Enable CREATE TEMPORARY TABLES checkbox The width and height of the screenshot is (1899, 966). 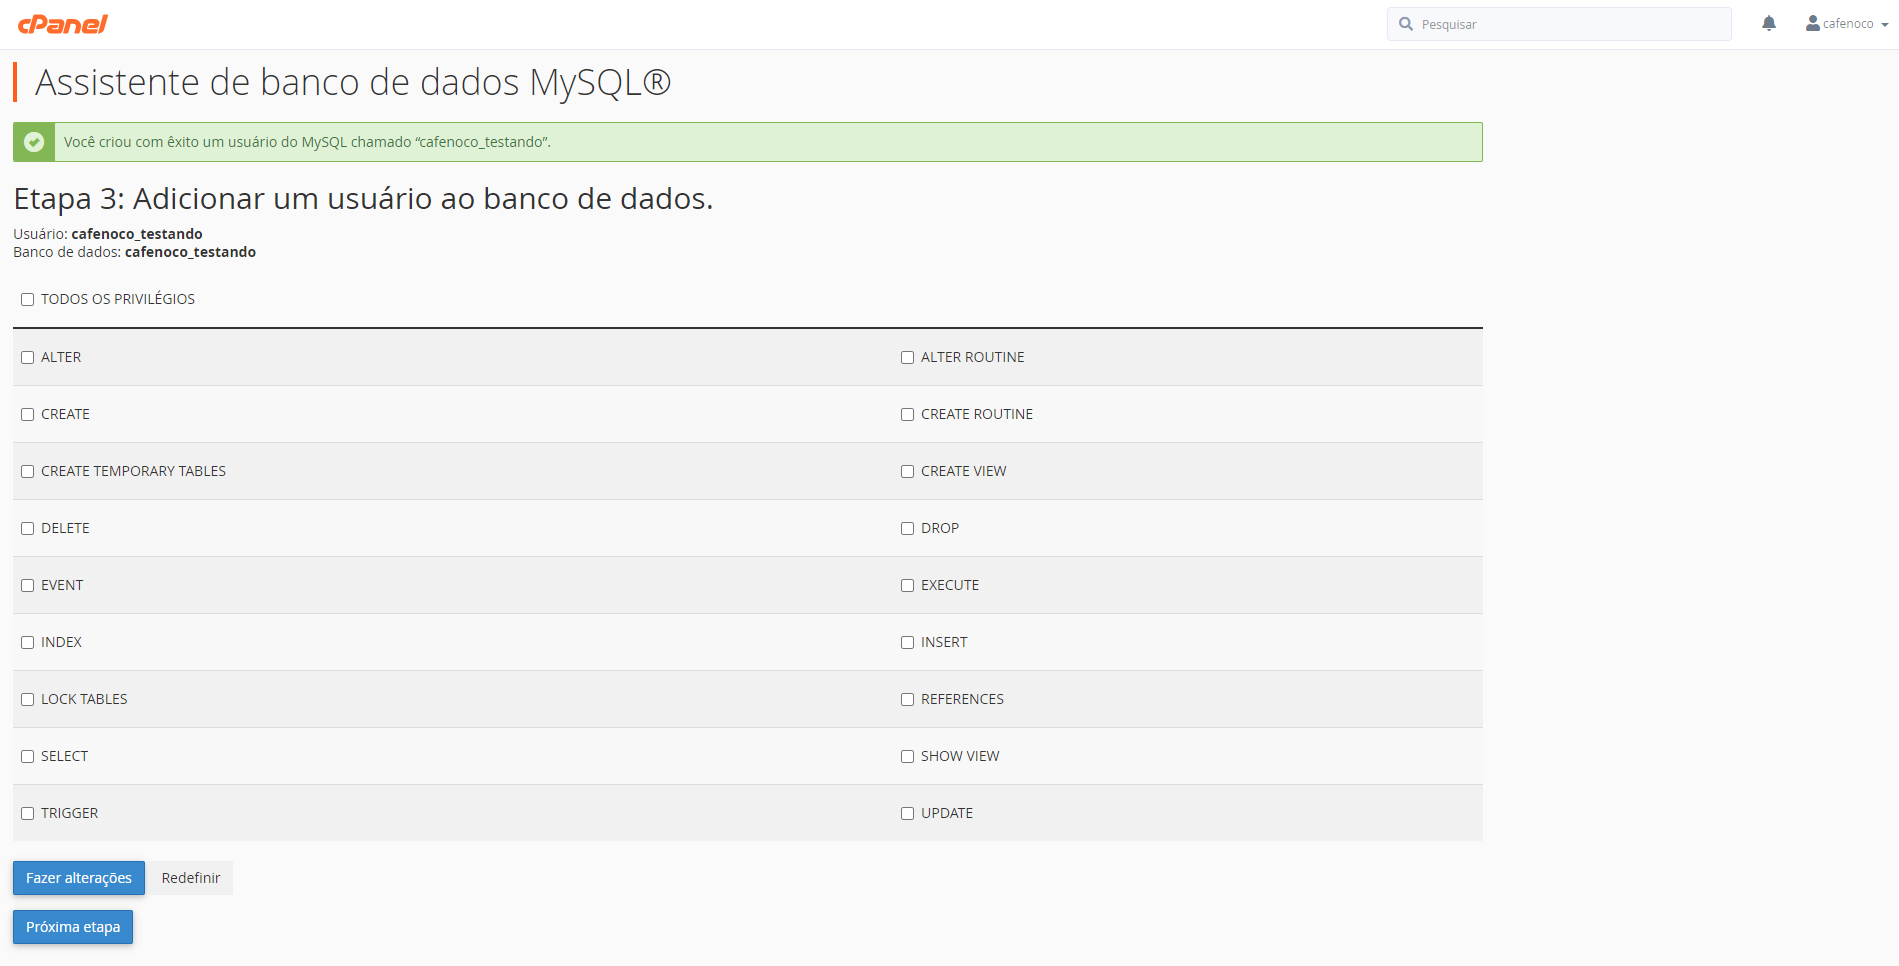point(28,471)
